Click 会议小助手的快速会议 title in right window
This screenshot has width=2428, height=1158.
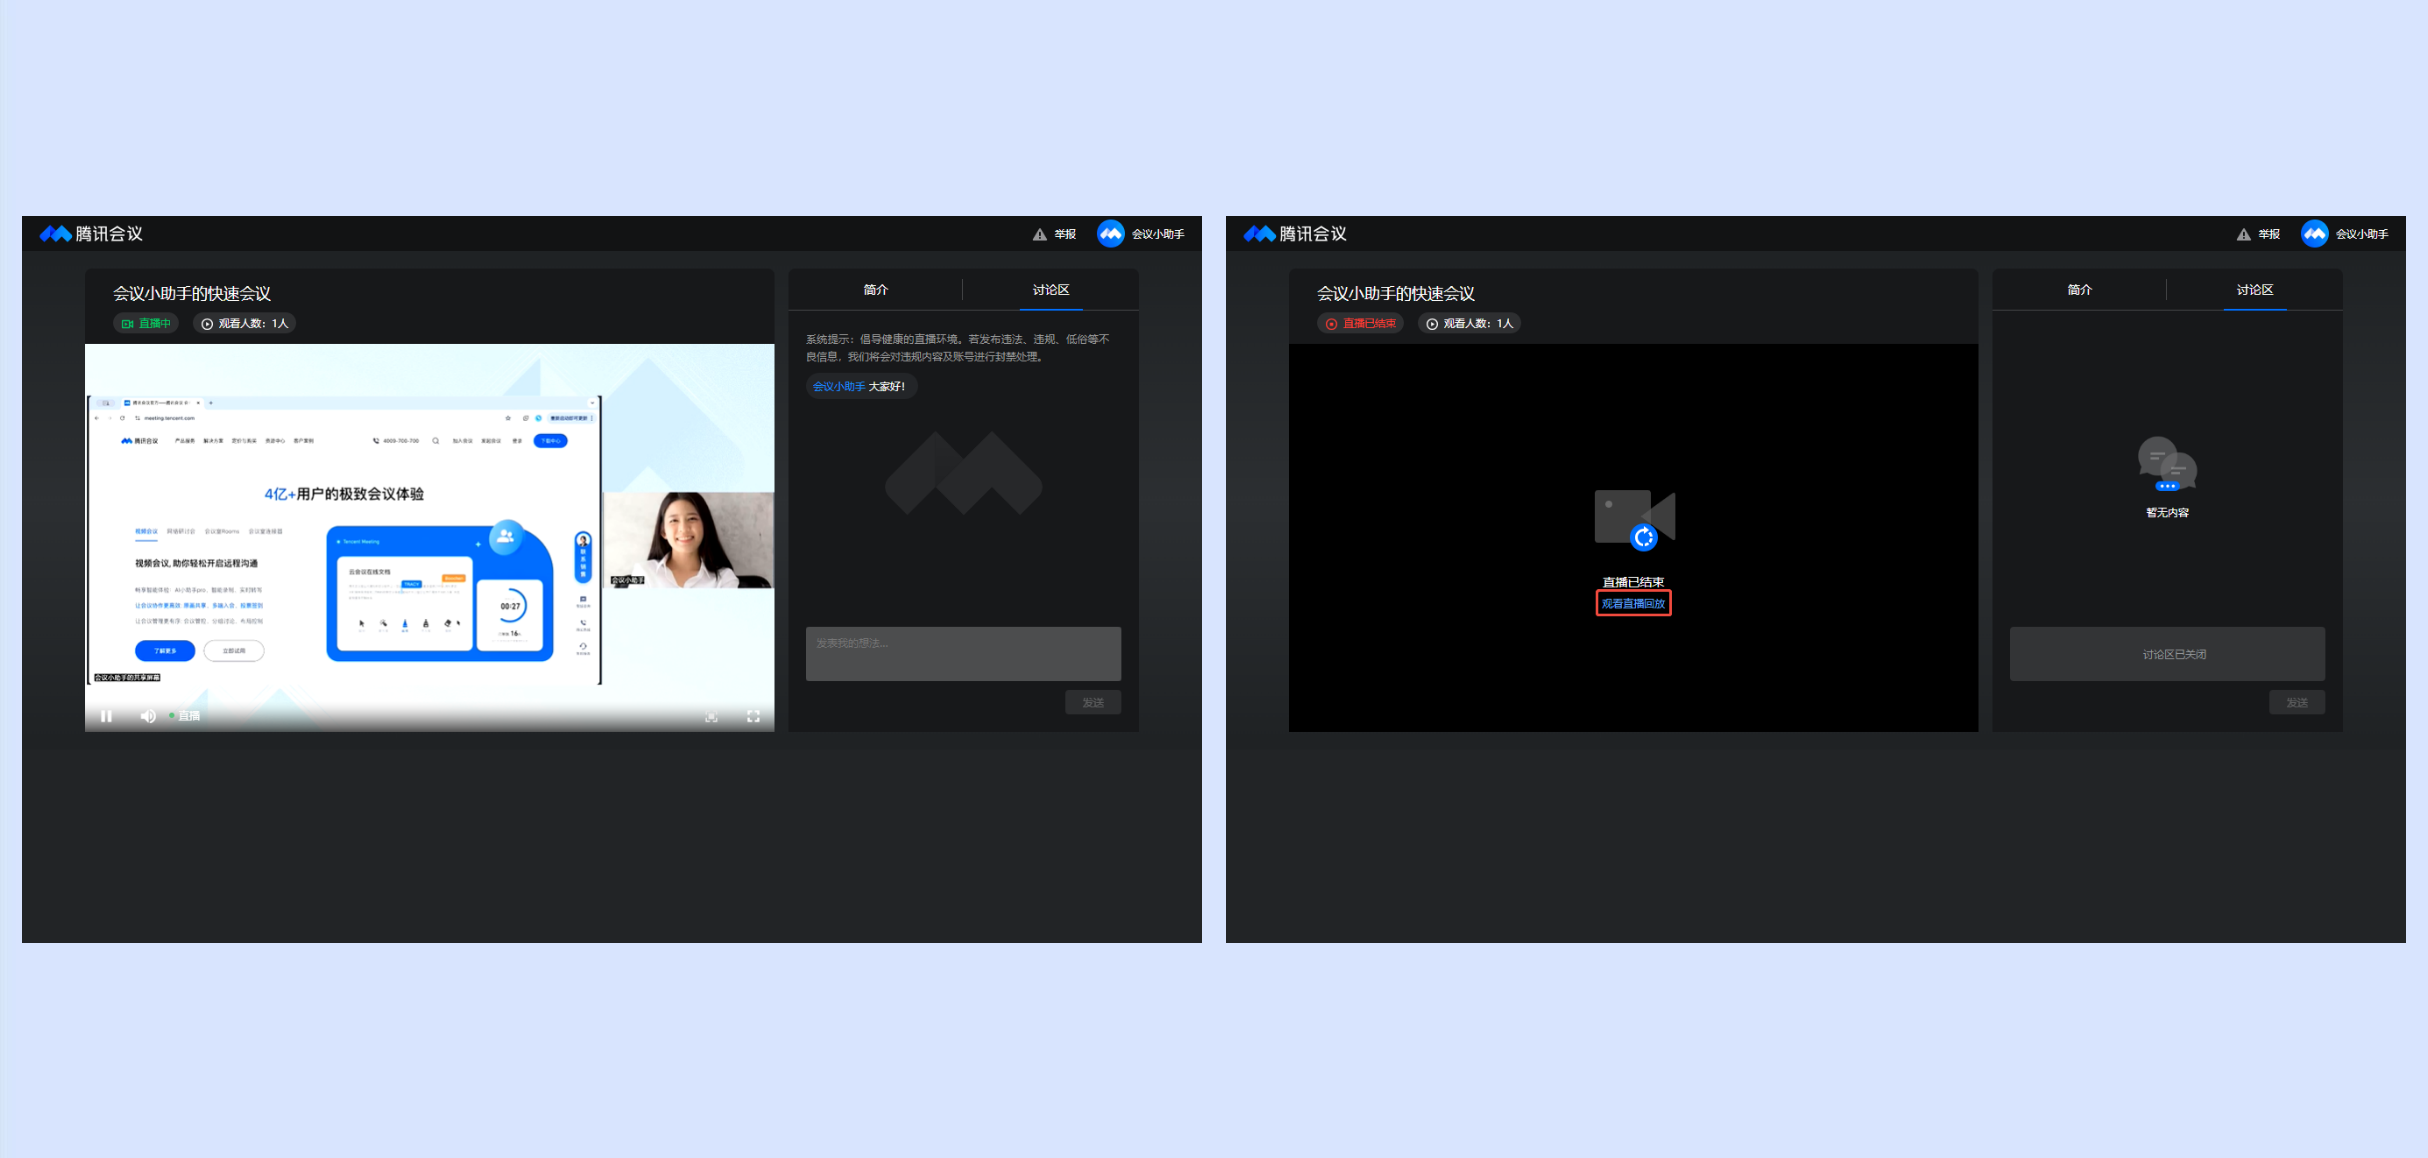[x=1396, y=293]
